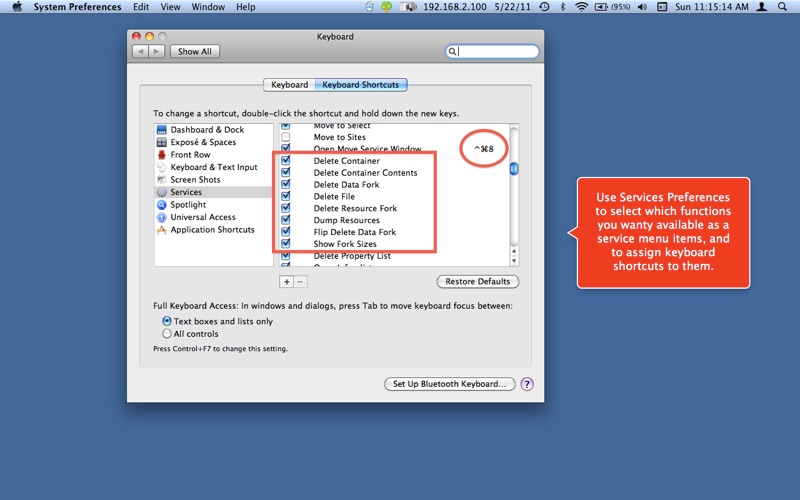Select the Open Move Service Window row
This screenshot has width=800, height=500.
tap(394, 148)
